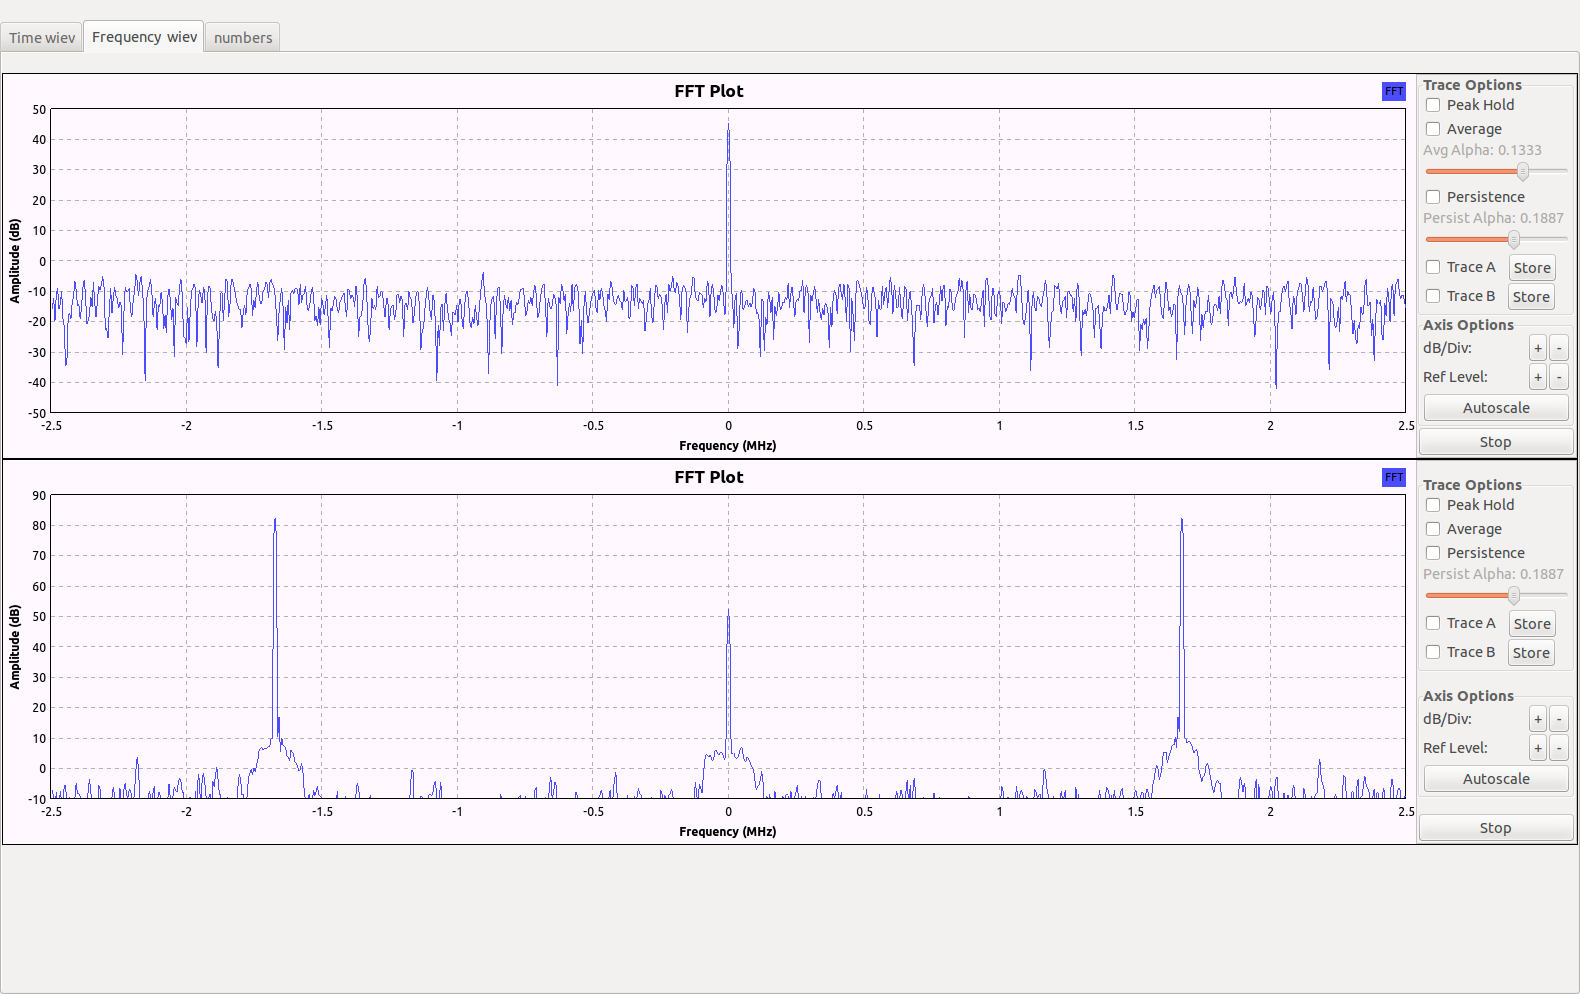The height and width of the screenshot is (994, 1580).
Task: Click the FFT legend swatch on top plot
Action: click(x=1393, y=91)
